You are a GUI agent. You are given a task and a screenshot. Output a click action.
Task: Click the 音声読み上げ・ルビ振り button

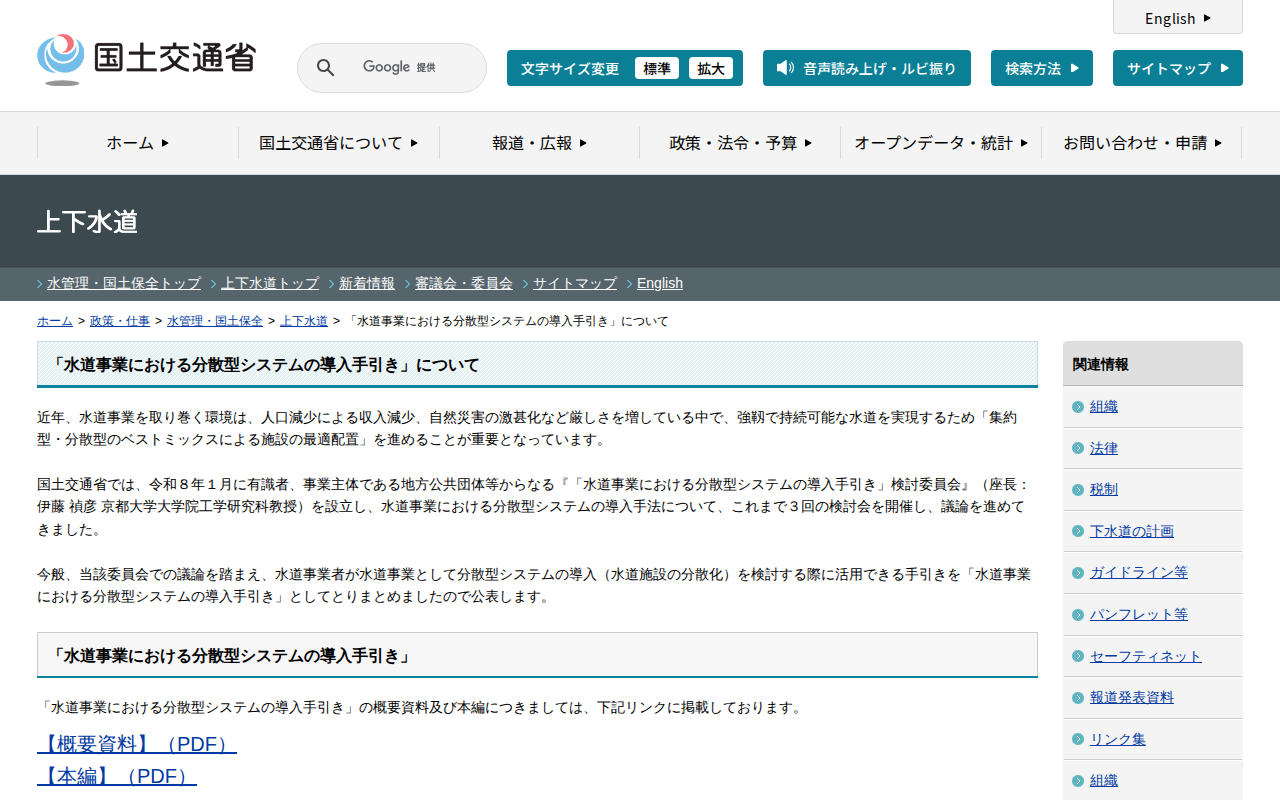(867, 68)
